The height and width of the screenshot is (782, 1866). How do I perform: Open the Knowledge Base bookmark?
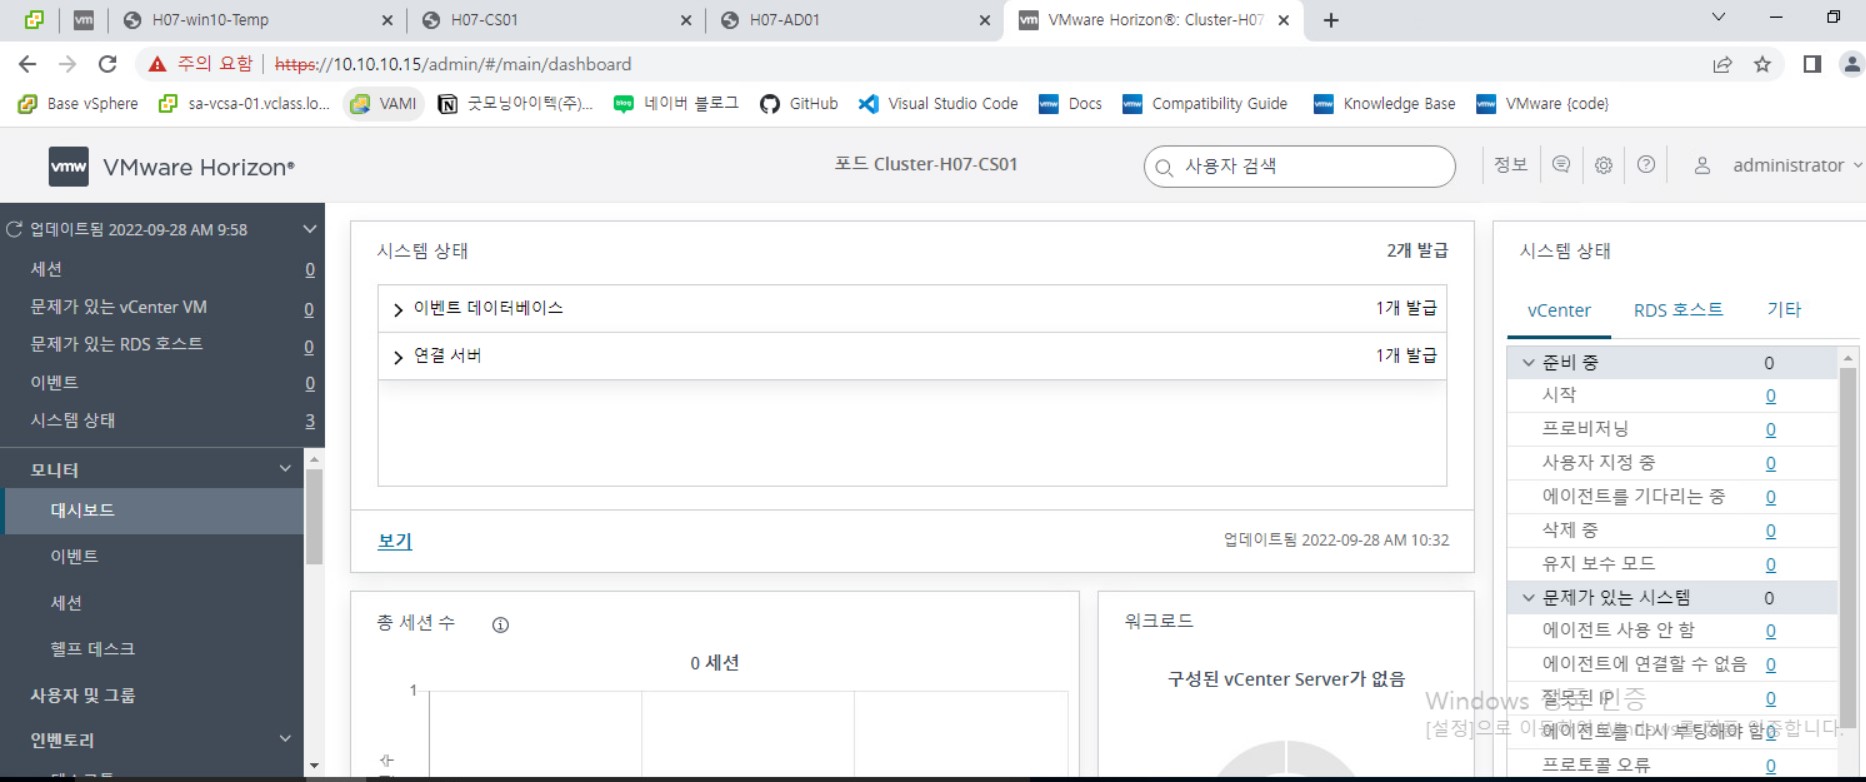coord(1385,103)
